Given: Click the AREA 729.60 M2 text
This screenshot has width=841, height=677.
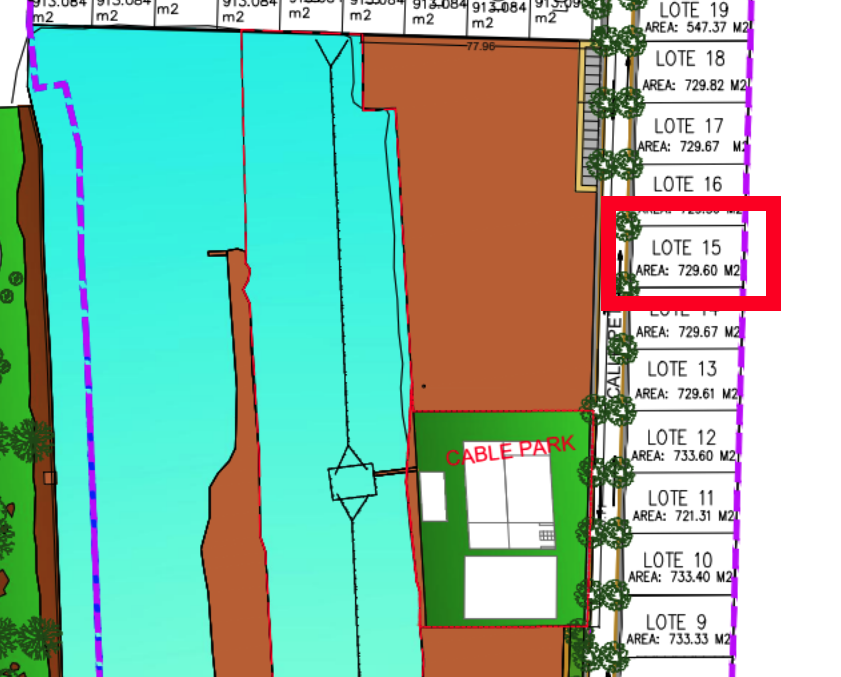Looking at the screenshot, I should pos(688,270).
